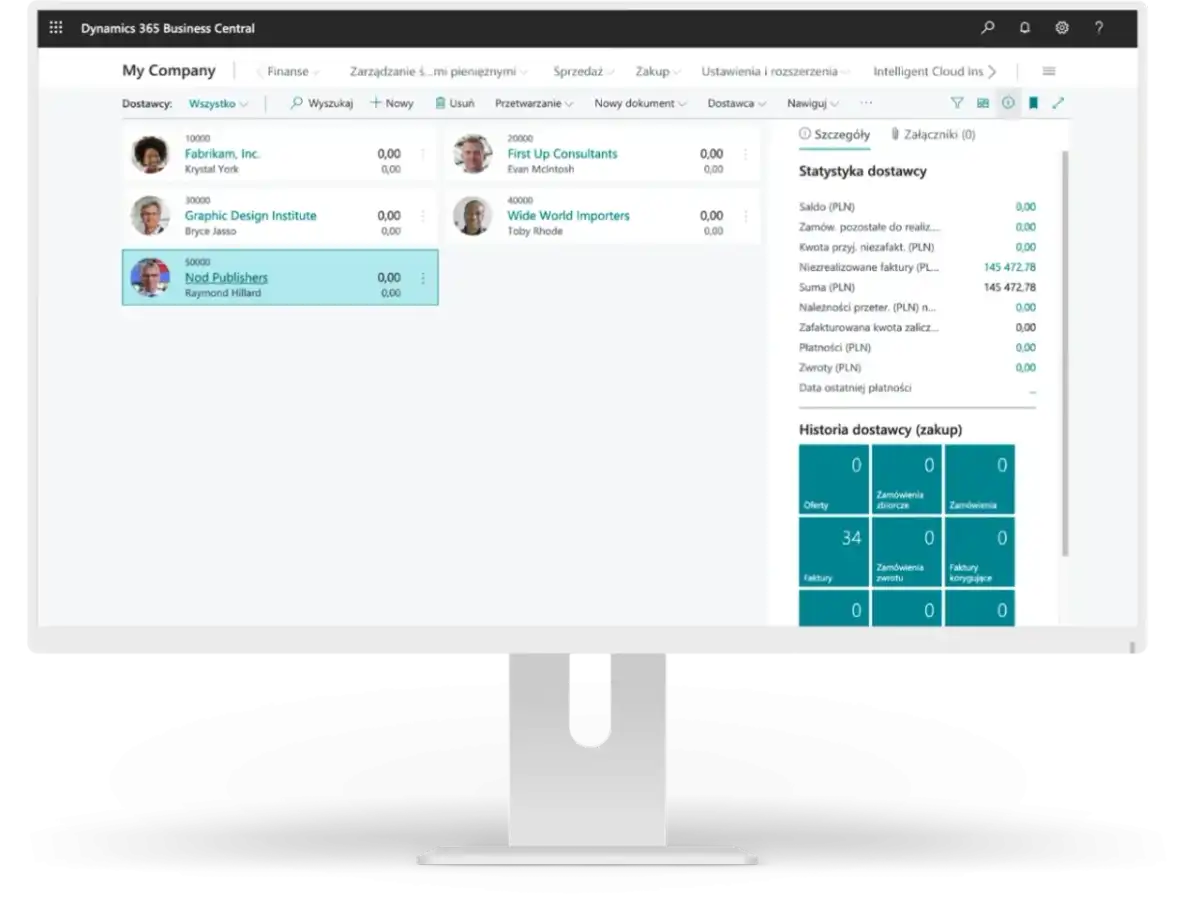Screen dimensions: 1200x918
Task: Open the app launcher waffle icon
Action: click(x=56, y=28)
